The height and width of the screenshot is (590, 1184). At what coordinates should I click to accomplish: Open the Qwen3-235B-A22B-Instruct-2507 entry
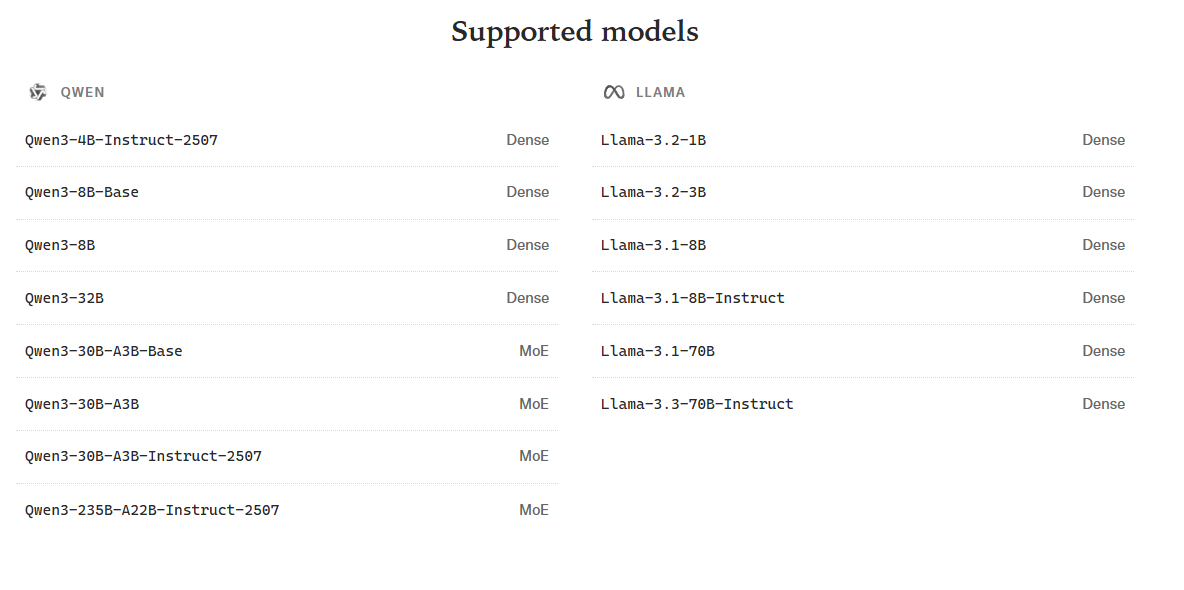pyautogui.click(x=152, y=510)
